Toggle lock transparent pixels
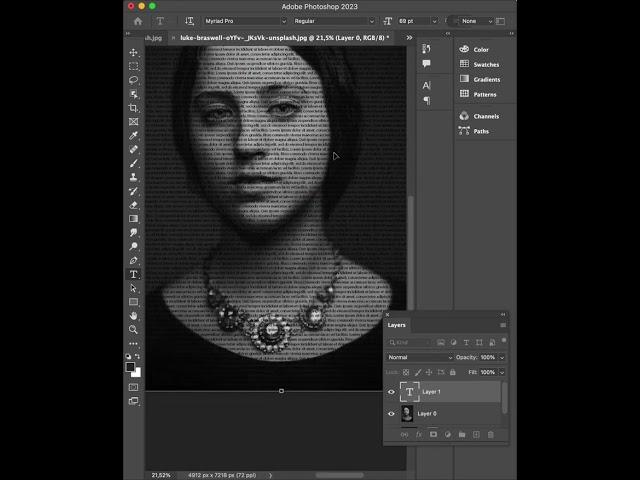 [x=406, y=372]
